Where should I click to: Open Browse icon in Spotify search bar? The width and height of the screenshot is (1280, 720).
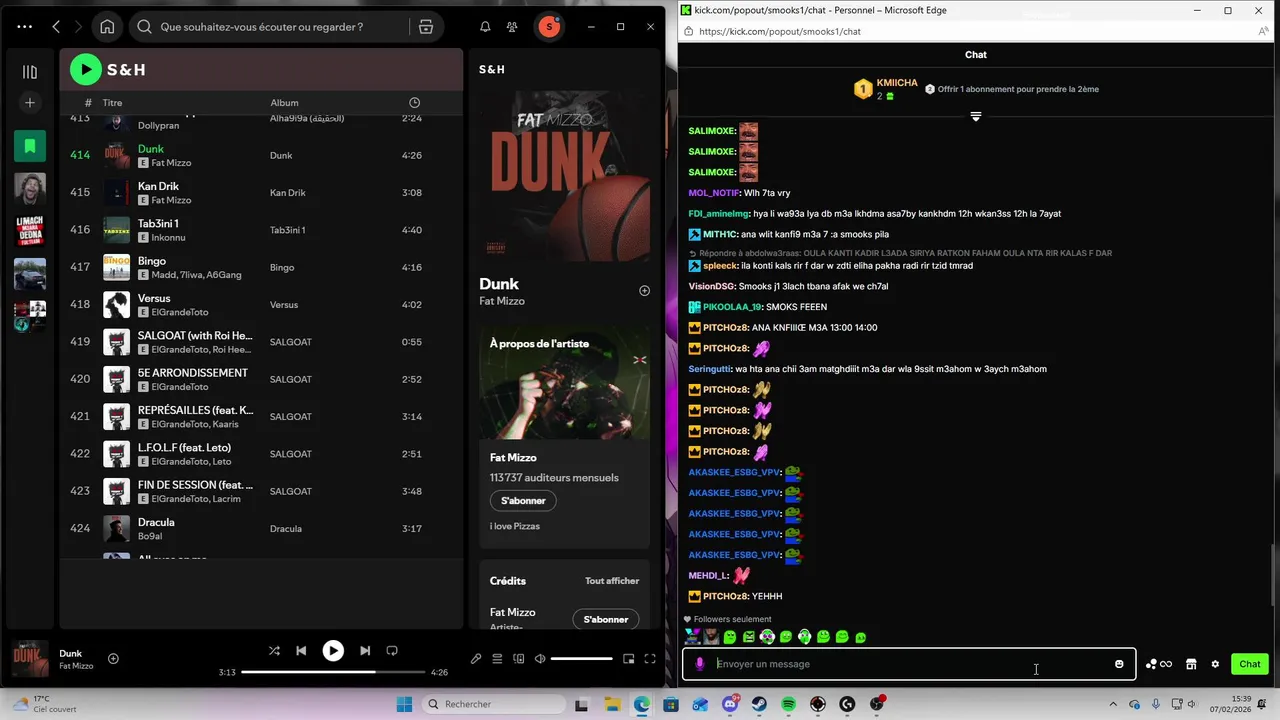[426, 27]
